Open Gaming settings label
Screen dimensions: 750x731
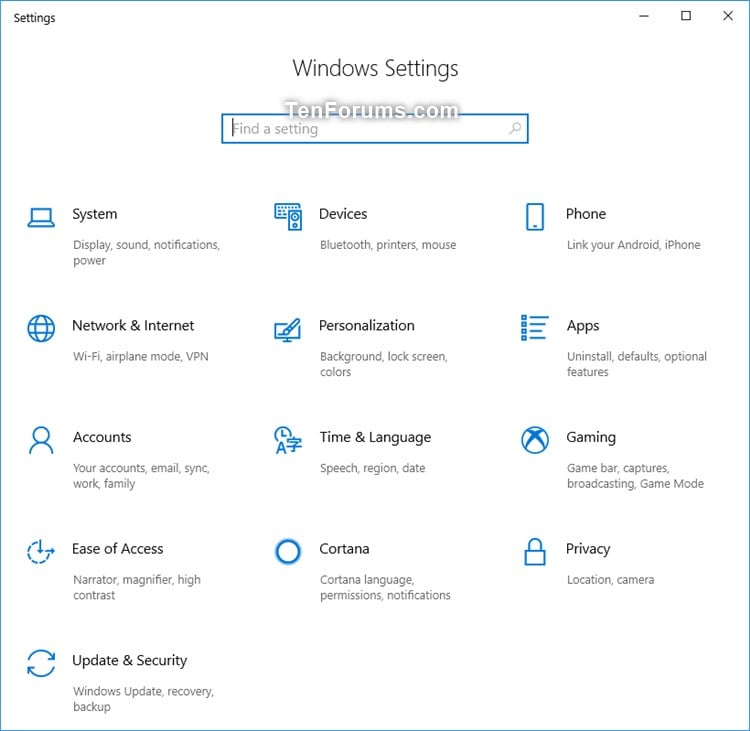591,438
